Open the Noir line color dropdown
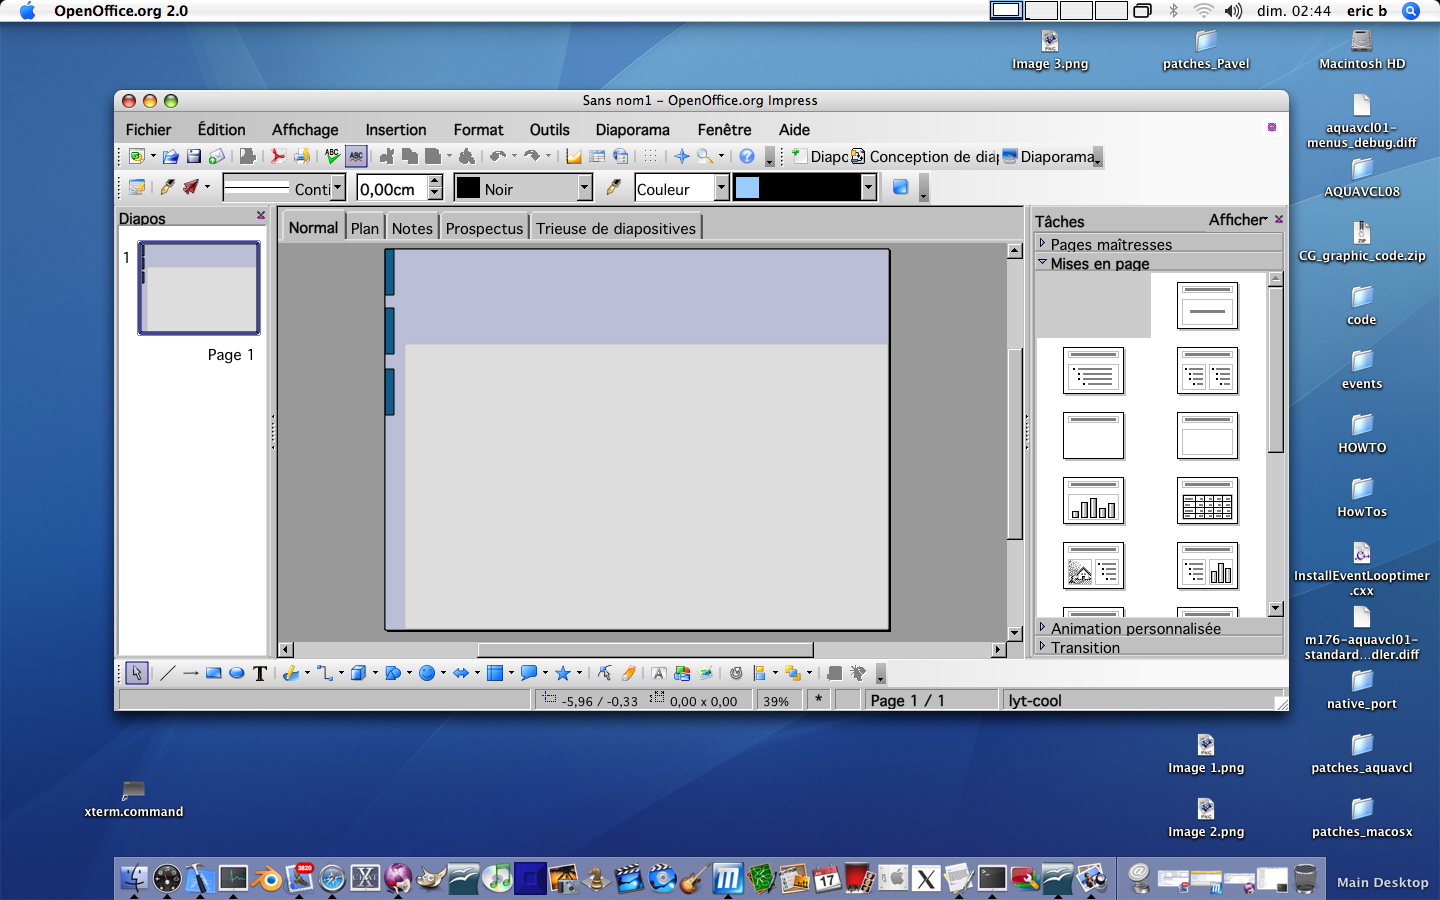The height and width of the screenshot is (900, 1440). coord(585,187)
